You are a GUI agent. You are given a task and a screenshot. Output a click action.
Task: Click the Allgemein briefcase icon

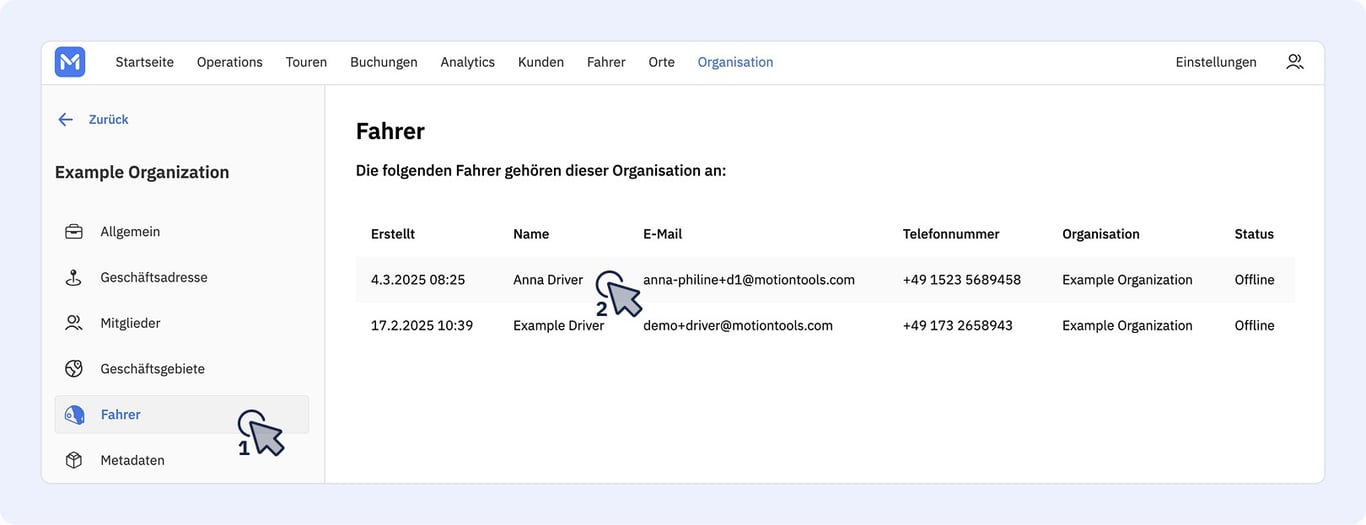74,231
